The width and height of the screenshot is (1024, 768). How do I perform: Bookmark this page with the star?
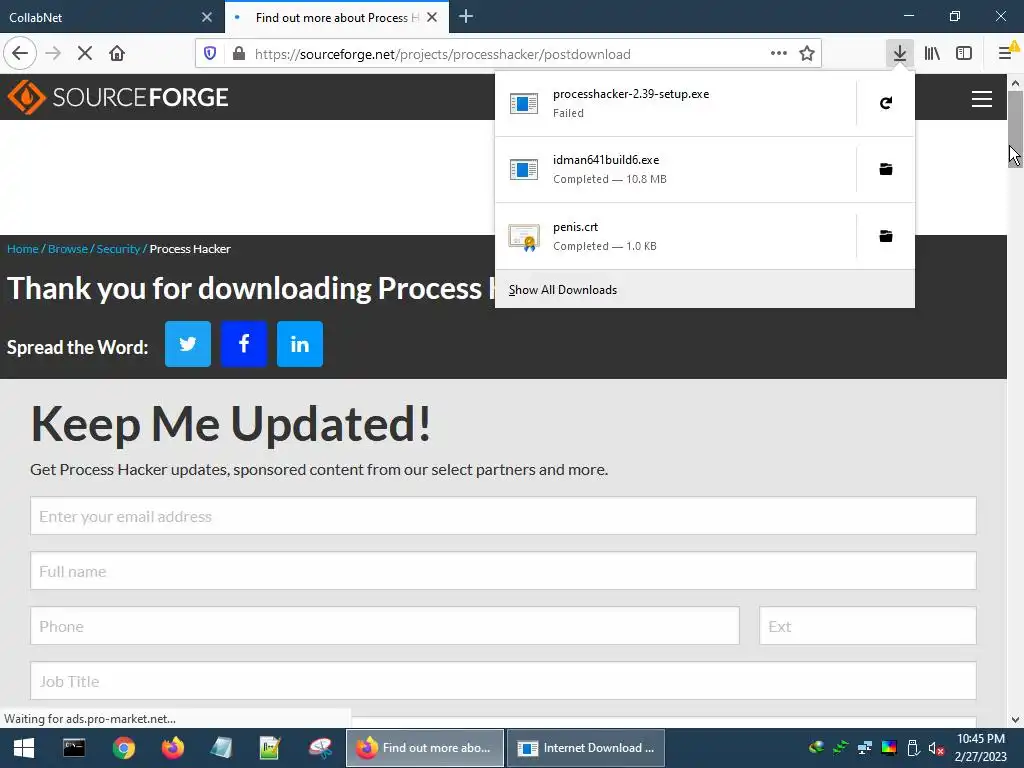click(x=807, y=54)
